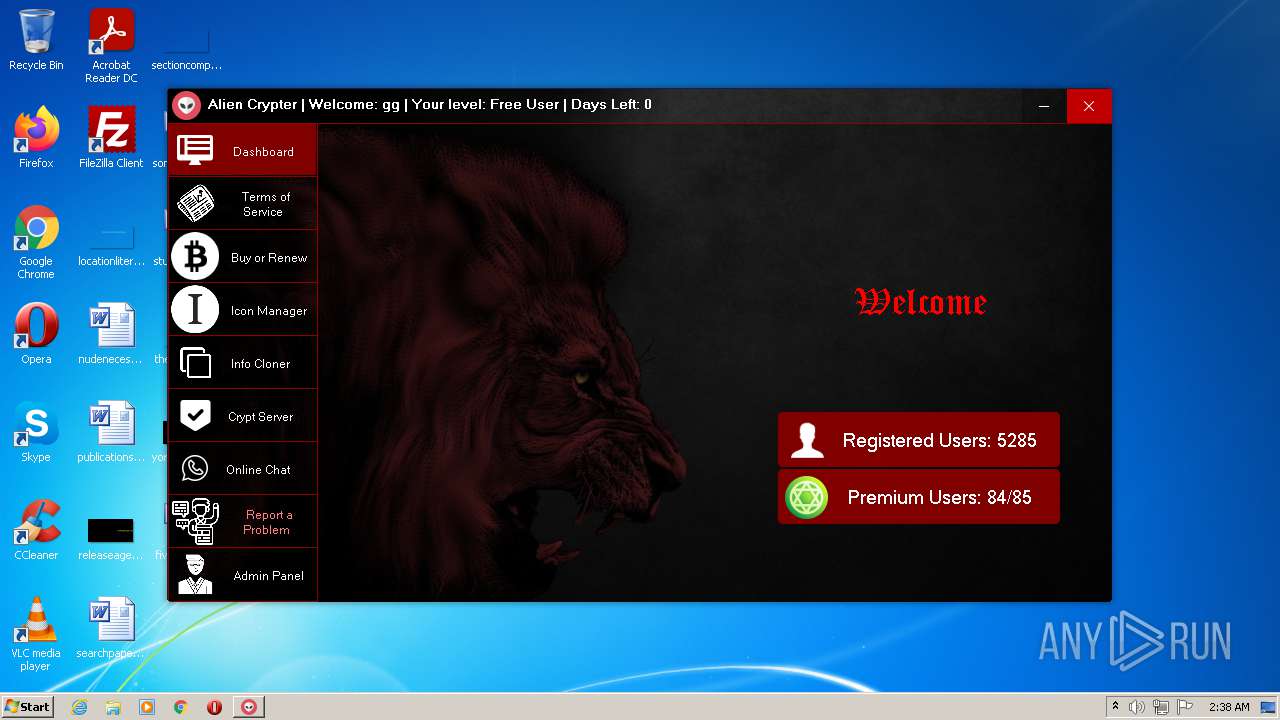Go to Icon Manager section
Screen dimensions: 1280x720
(242, 310)
